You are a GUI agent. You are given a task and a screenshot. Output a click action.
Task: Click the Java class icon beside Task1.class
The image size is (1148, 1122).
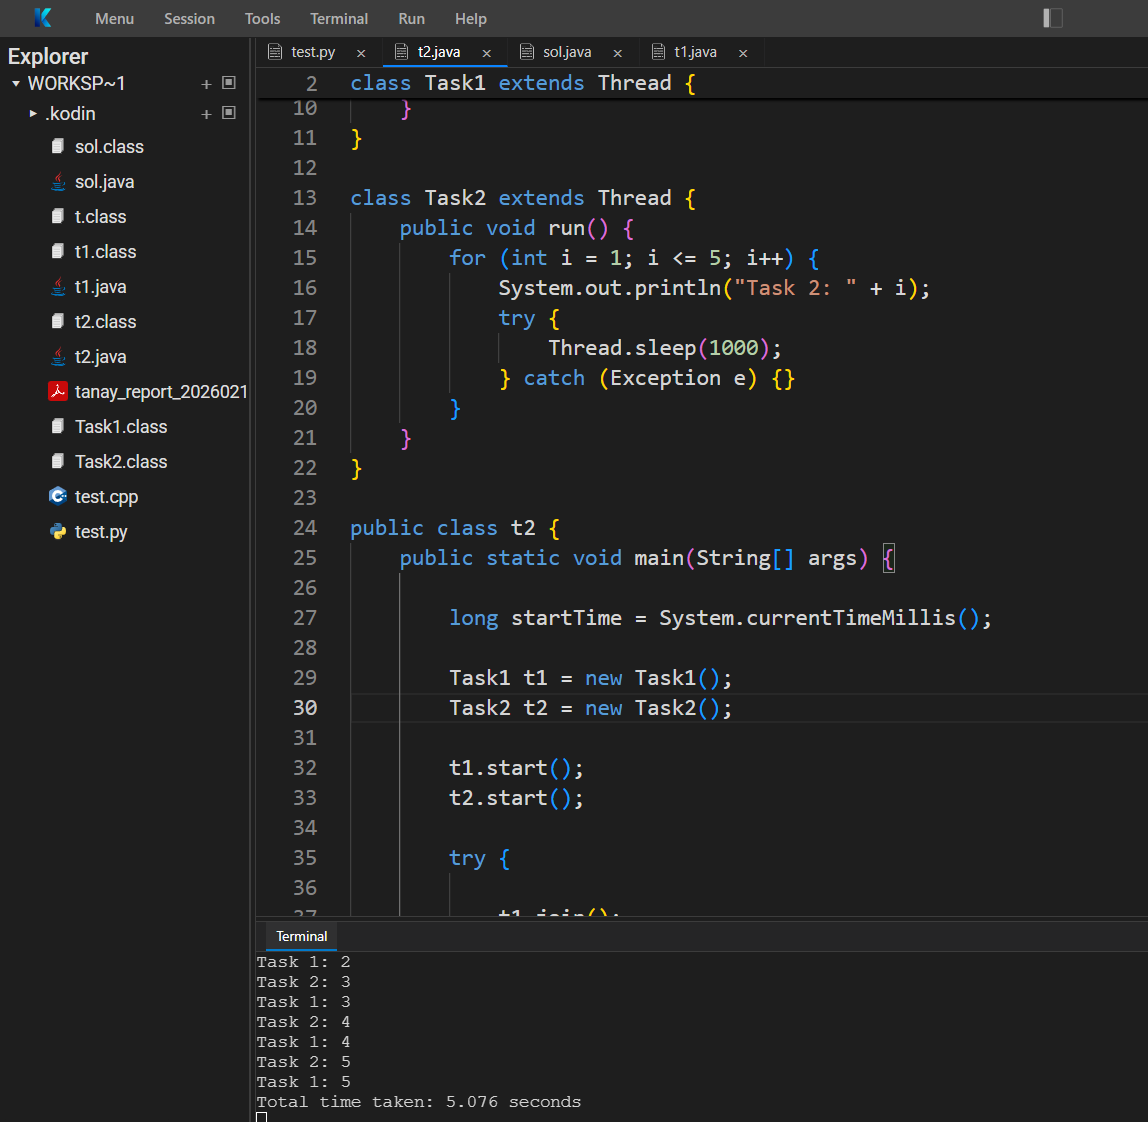click(58, 426)
